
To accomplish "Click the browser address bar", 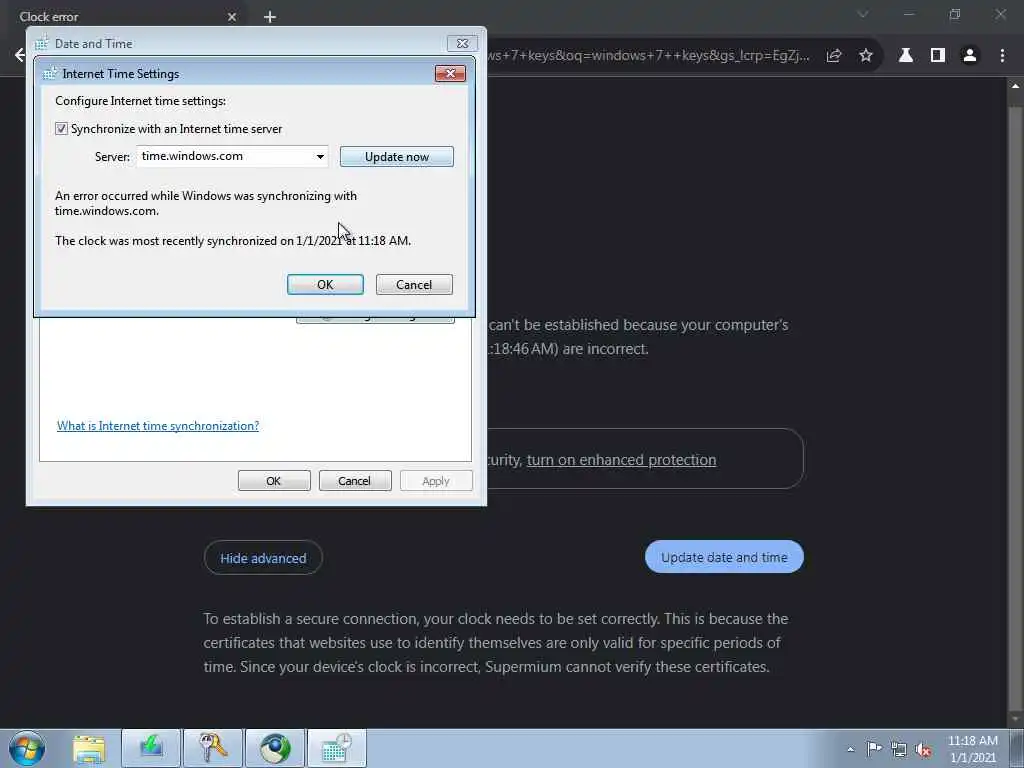I will pyautogui.click(x=650, y=56).
